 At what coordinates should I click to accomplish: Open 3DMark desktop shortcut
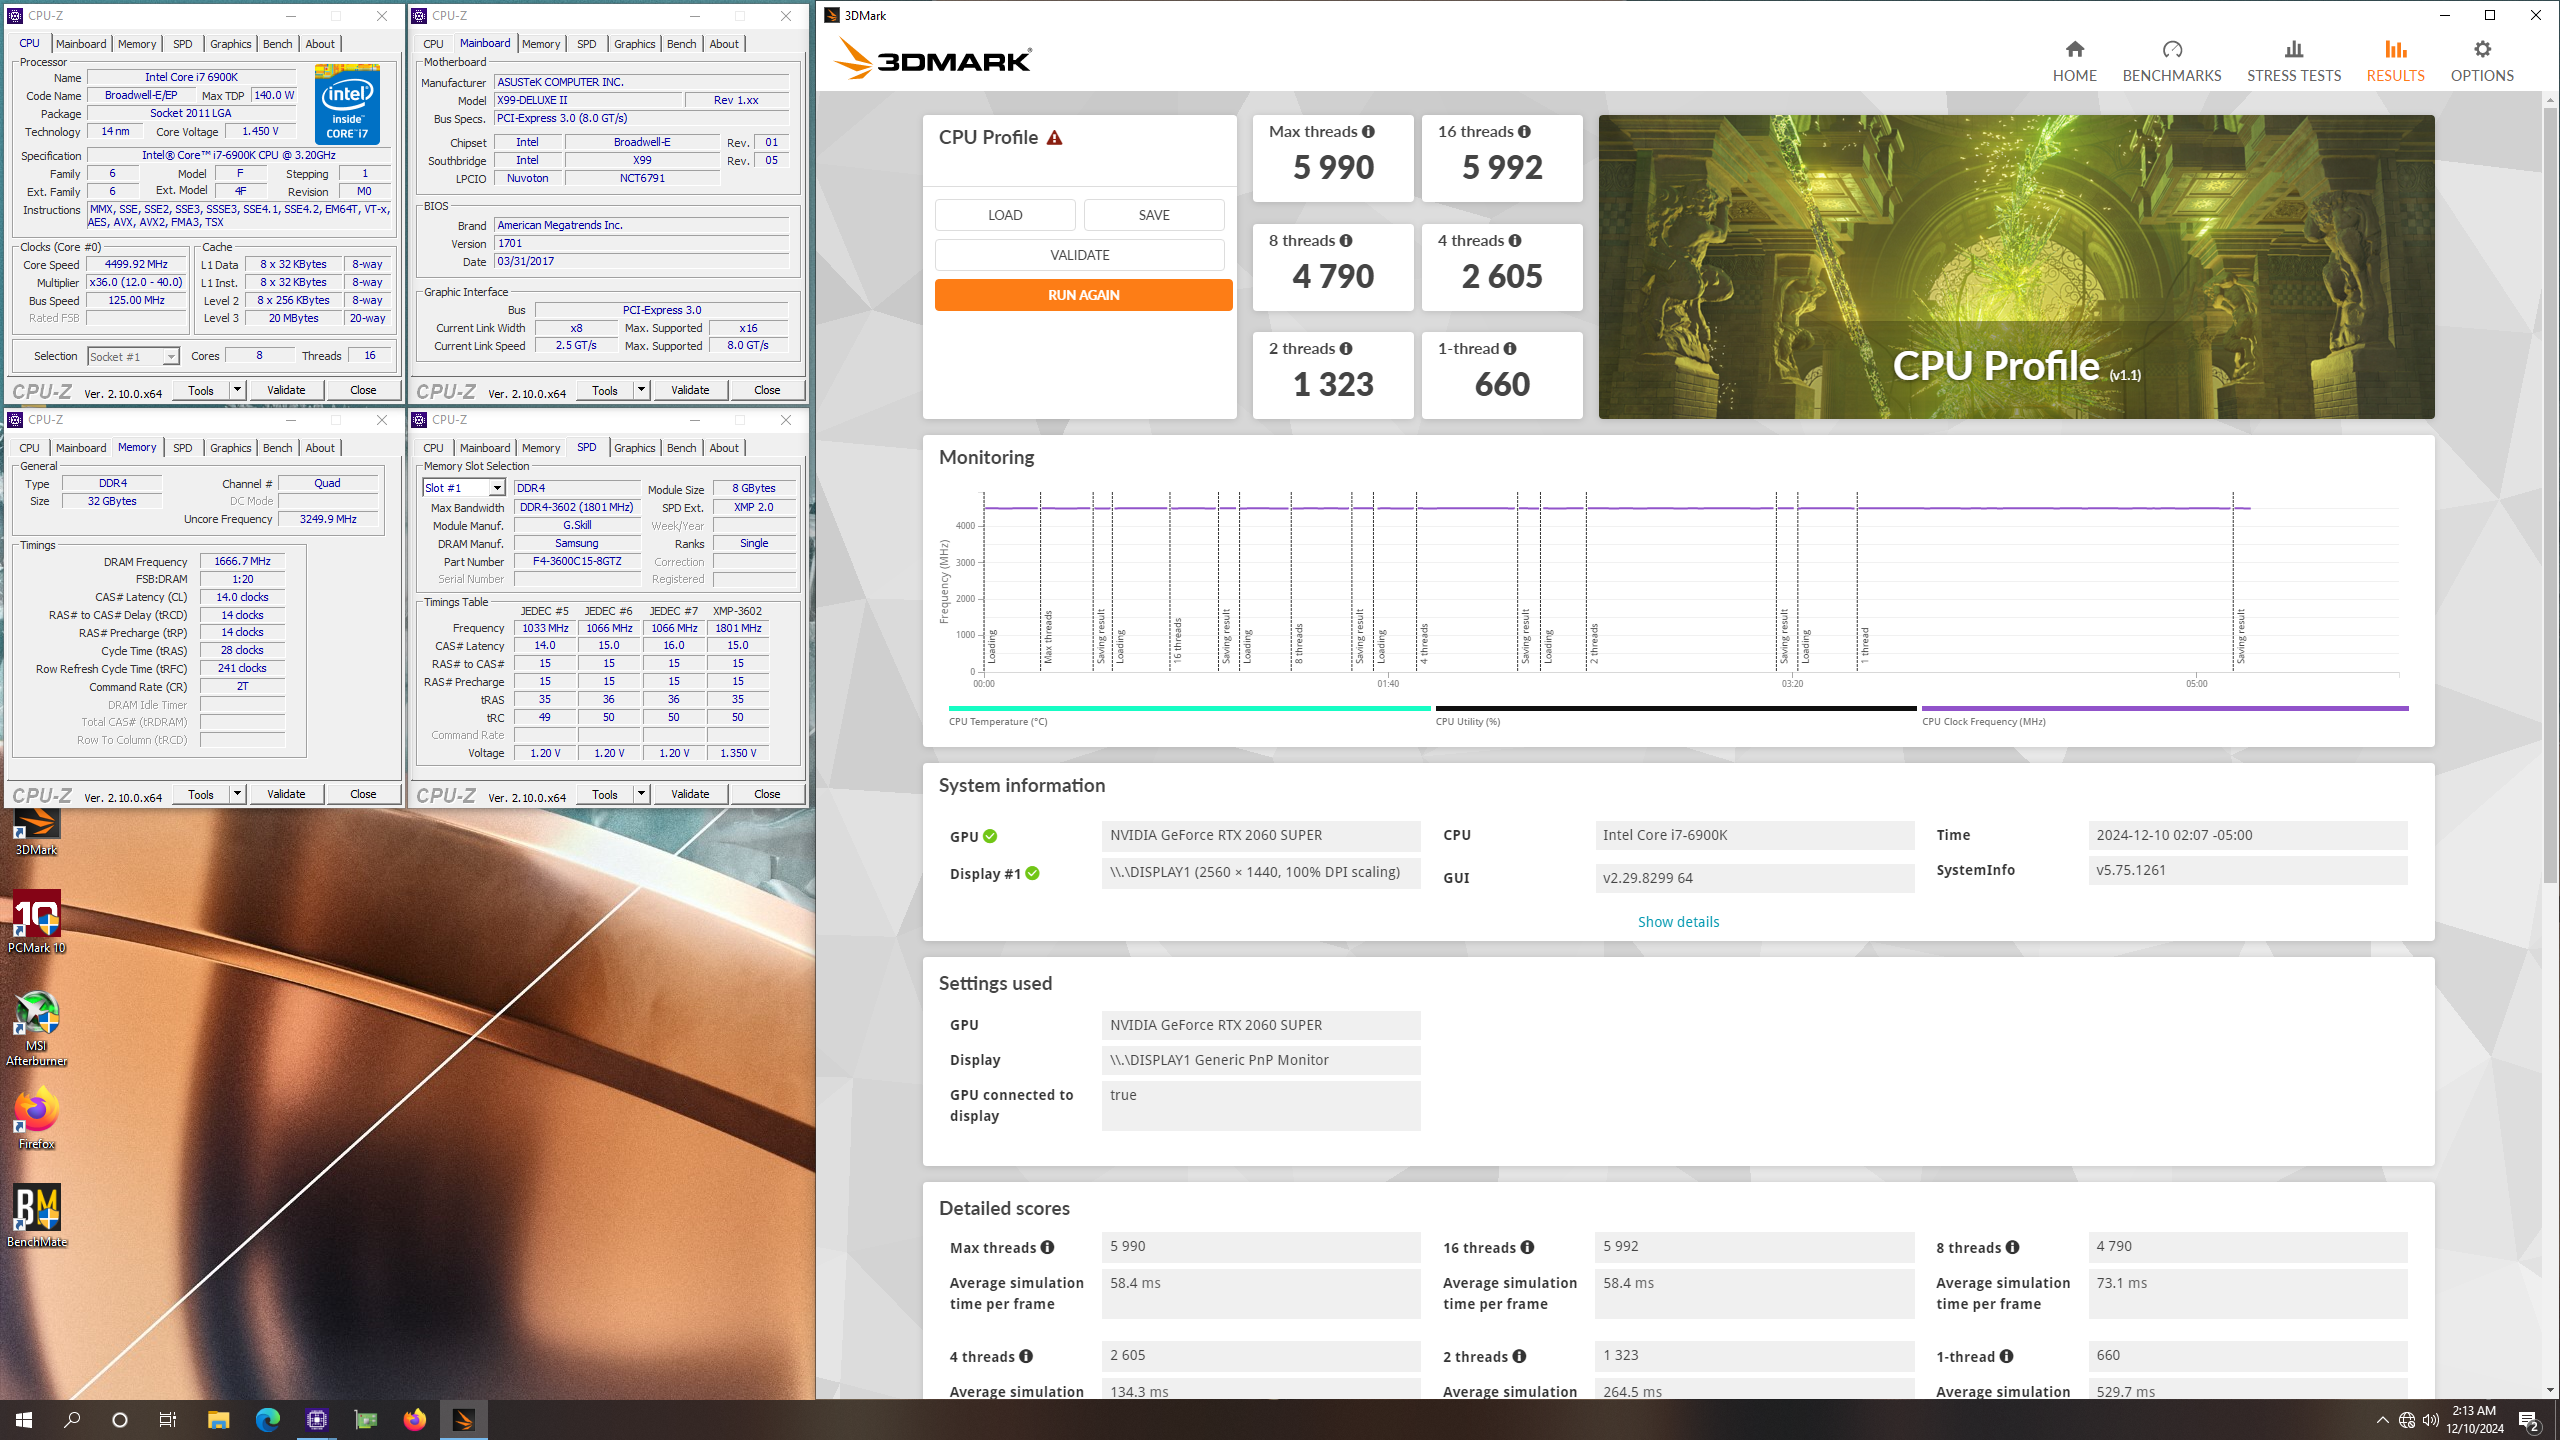click(36, 831)
